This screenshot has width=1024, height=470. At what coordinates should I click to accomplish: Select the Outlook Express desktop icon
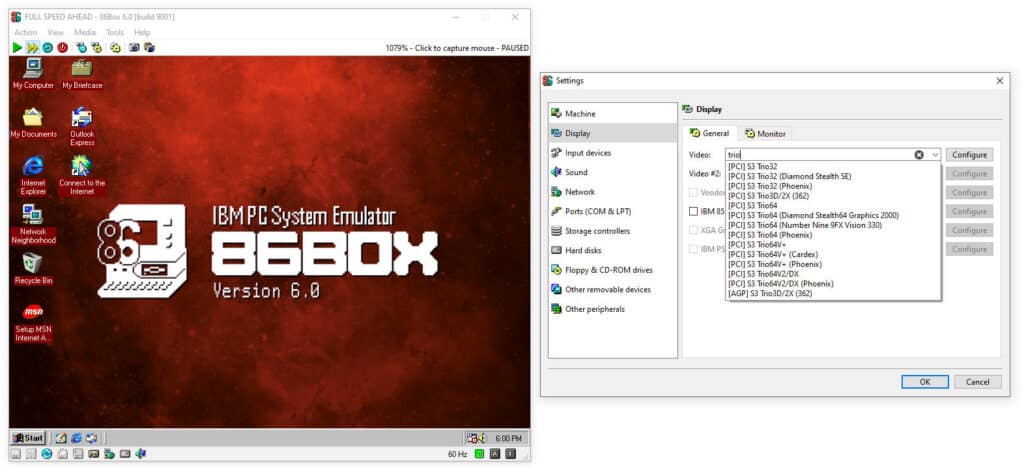coord(82,127)
